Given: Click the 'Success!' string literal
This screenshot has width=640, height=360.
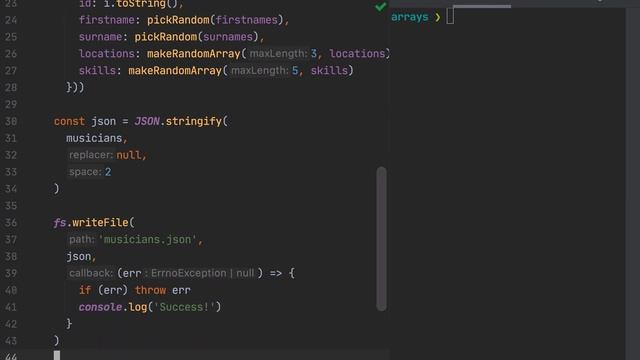Looking at the screenshot, I should click(184, 307).
